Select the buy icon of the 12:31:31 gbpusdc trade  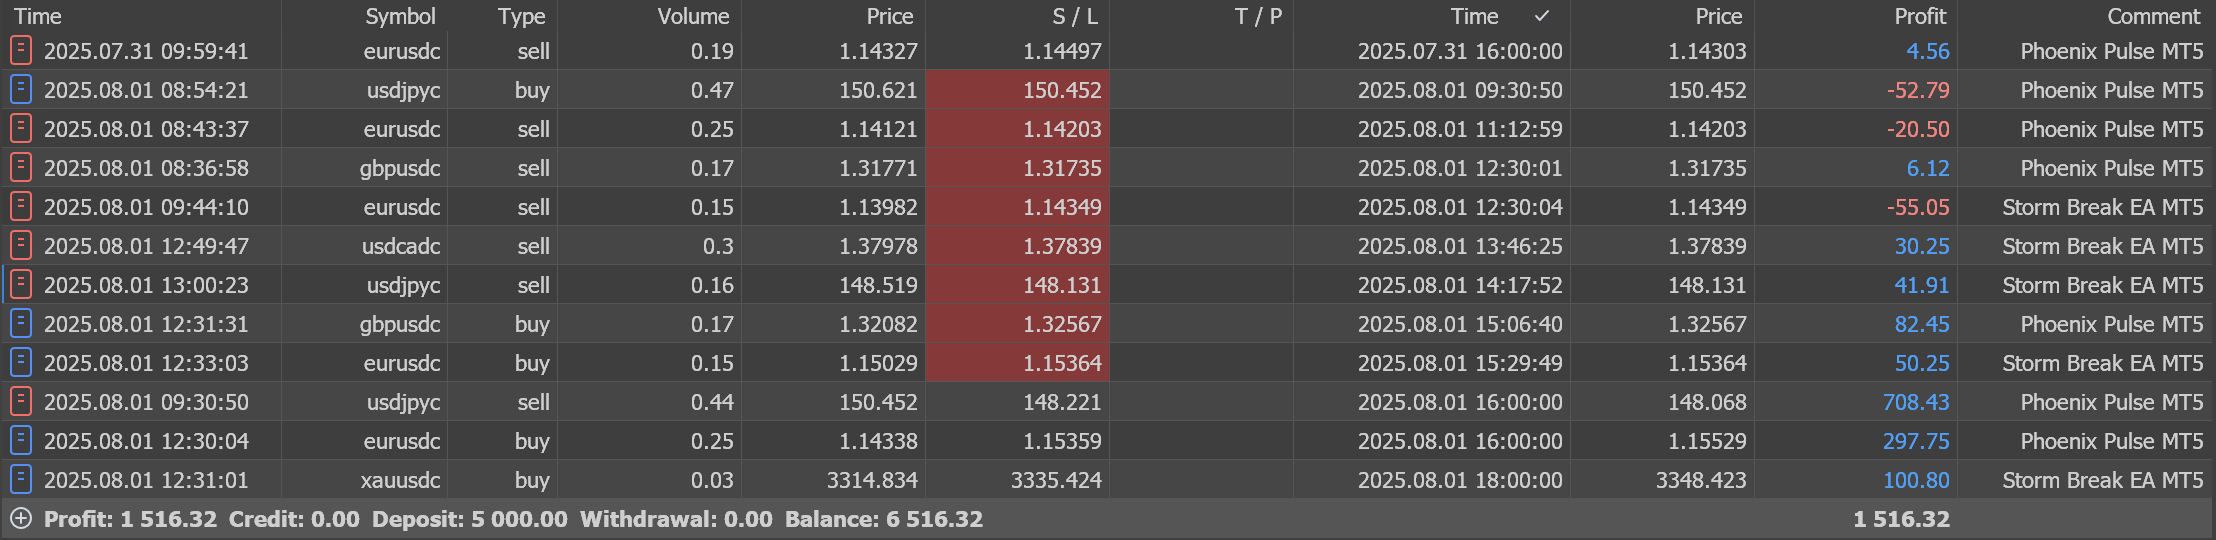[21, 323]
